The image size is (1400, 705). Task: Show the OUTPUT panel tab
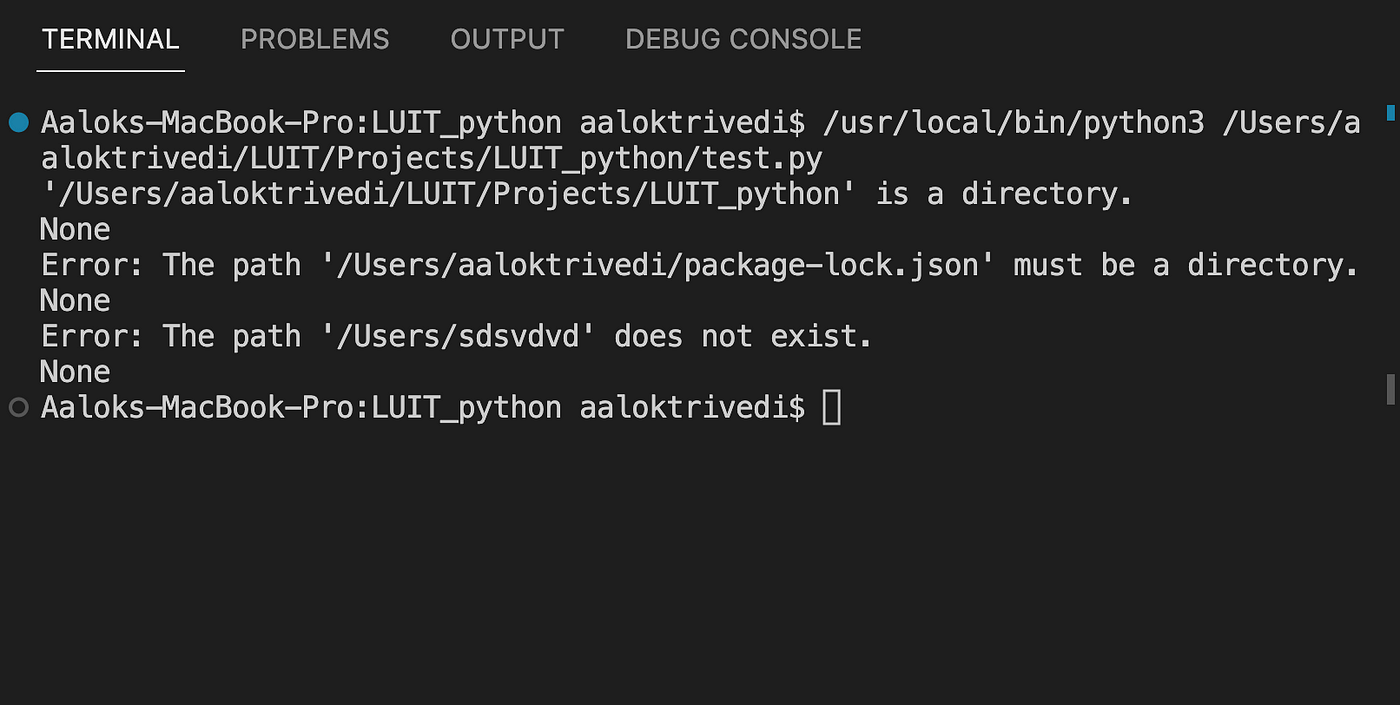coord(507,39)
